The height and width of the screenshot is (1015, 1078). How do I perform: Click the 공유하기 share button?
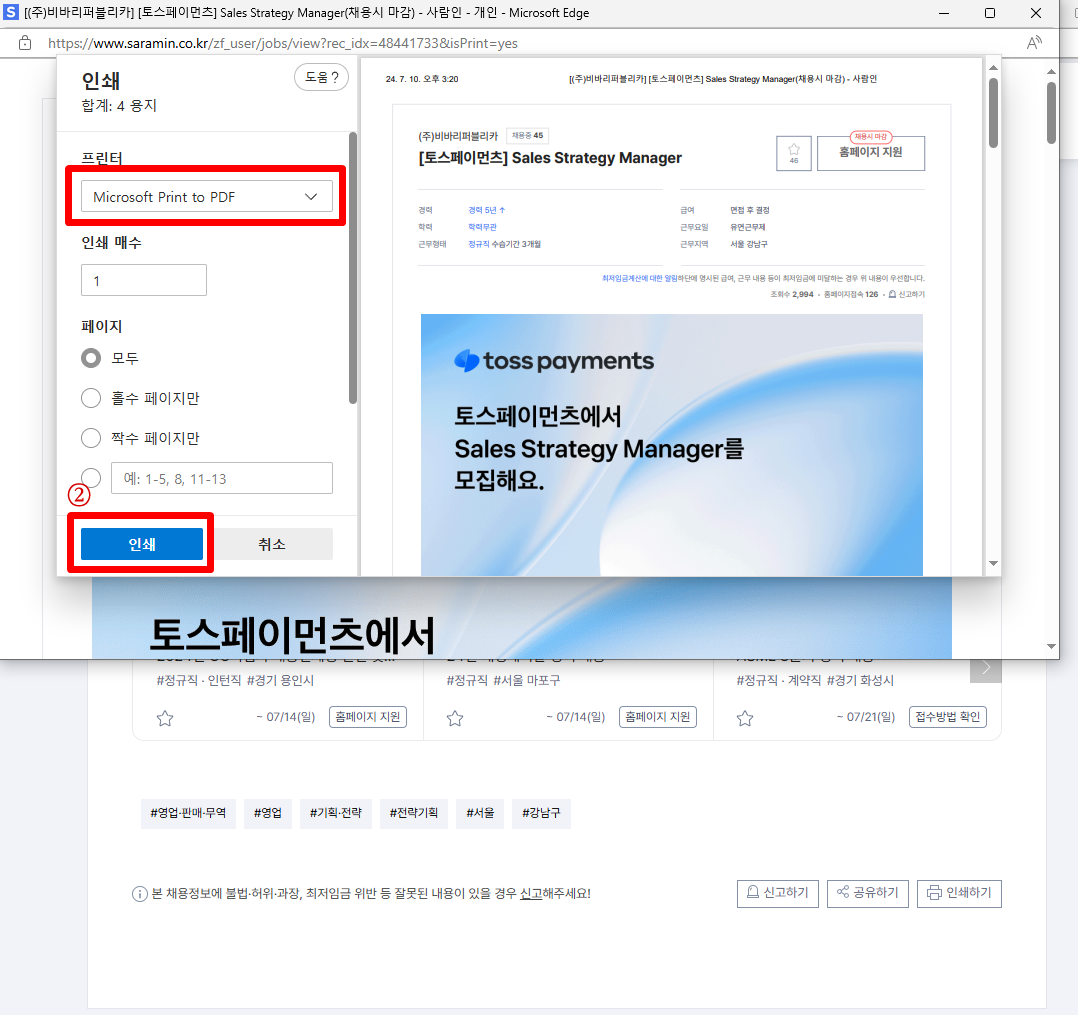tap(868, 893)
